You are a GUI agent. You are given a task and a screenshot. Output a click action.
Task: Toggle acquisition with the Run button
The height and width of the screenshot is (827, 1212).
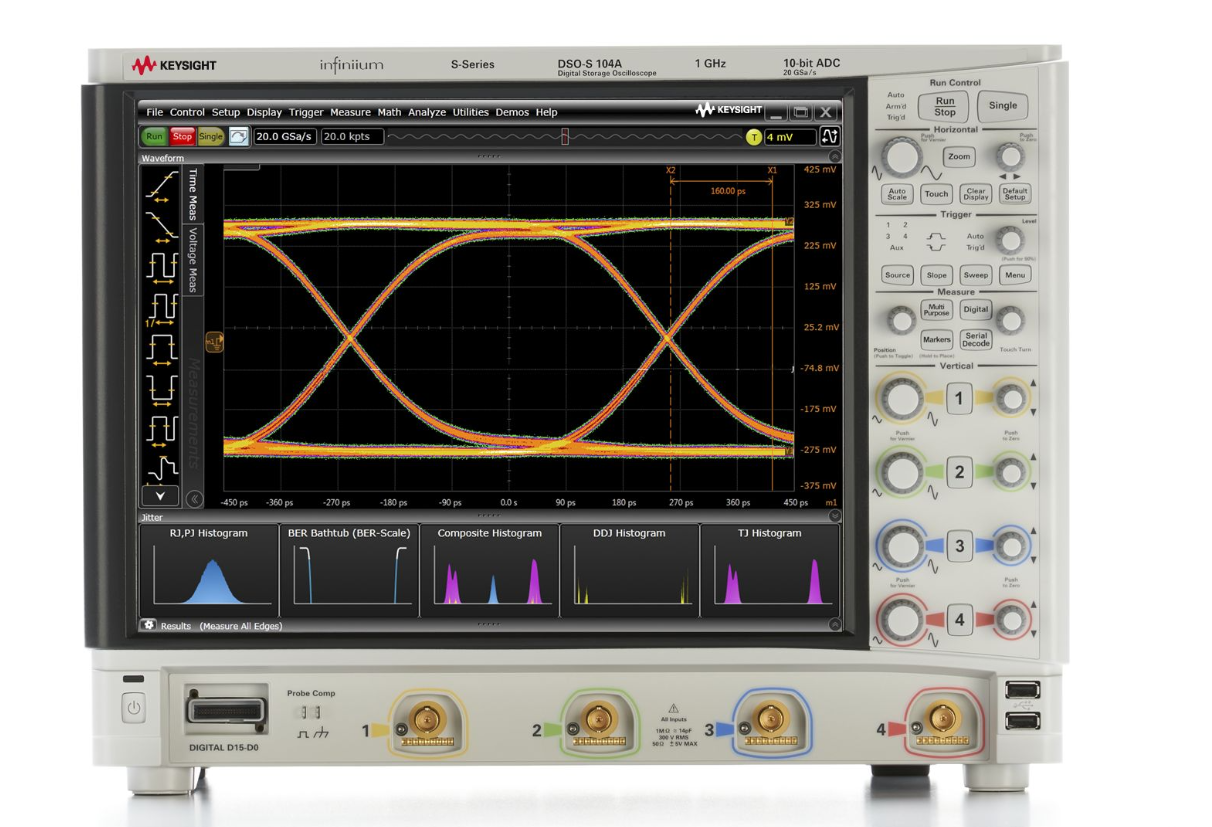point(156,137)
